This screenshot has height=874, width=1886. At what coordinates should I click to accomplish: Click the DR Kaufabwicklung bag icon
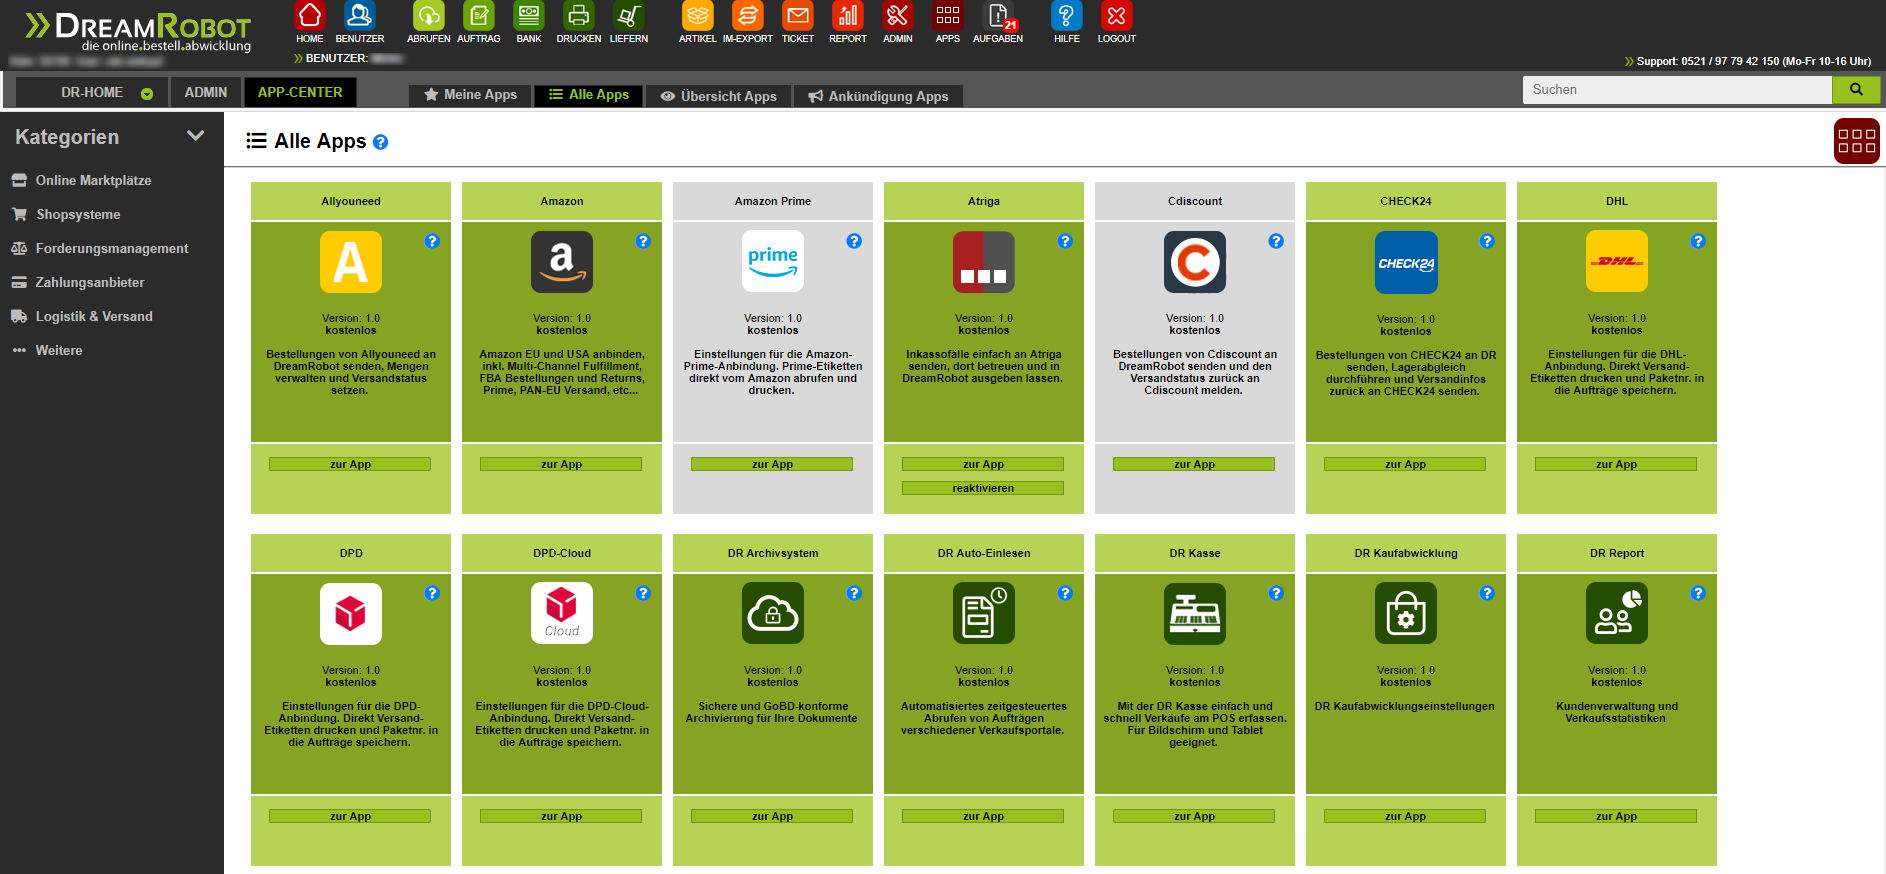[x=1406, y=614]
